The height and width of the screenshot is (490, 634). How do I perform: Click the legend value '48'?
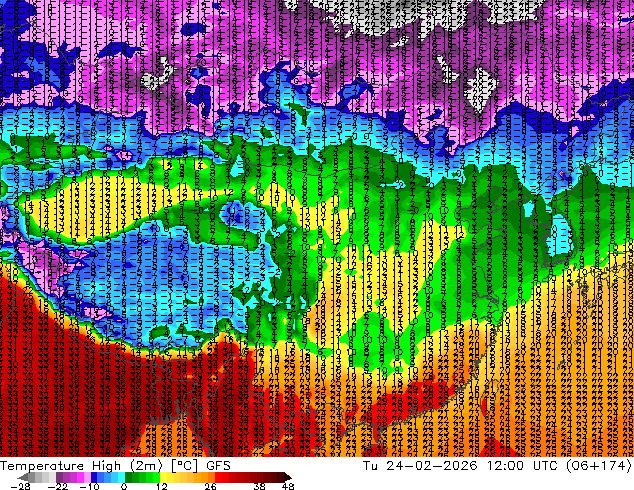click(x=288, y=486)
